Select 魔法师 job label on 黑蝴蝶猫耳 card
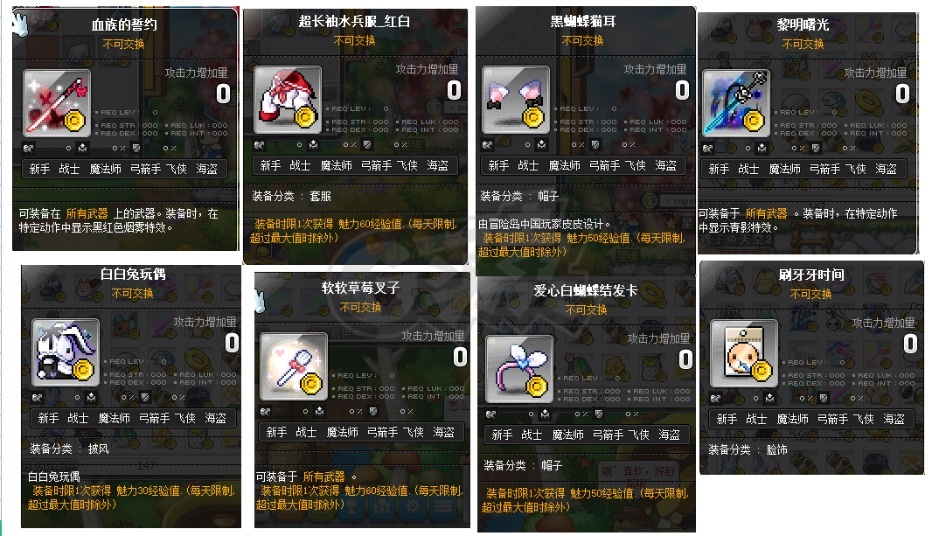The width and height of the screenshot is (932, 536). (x=564, y=166)
